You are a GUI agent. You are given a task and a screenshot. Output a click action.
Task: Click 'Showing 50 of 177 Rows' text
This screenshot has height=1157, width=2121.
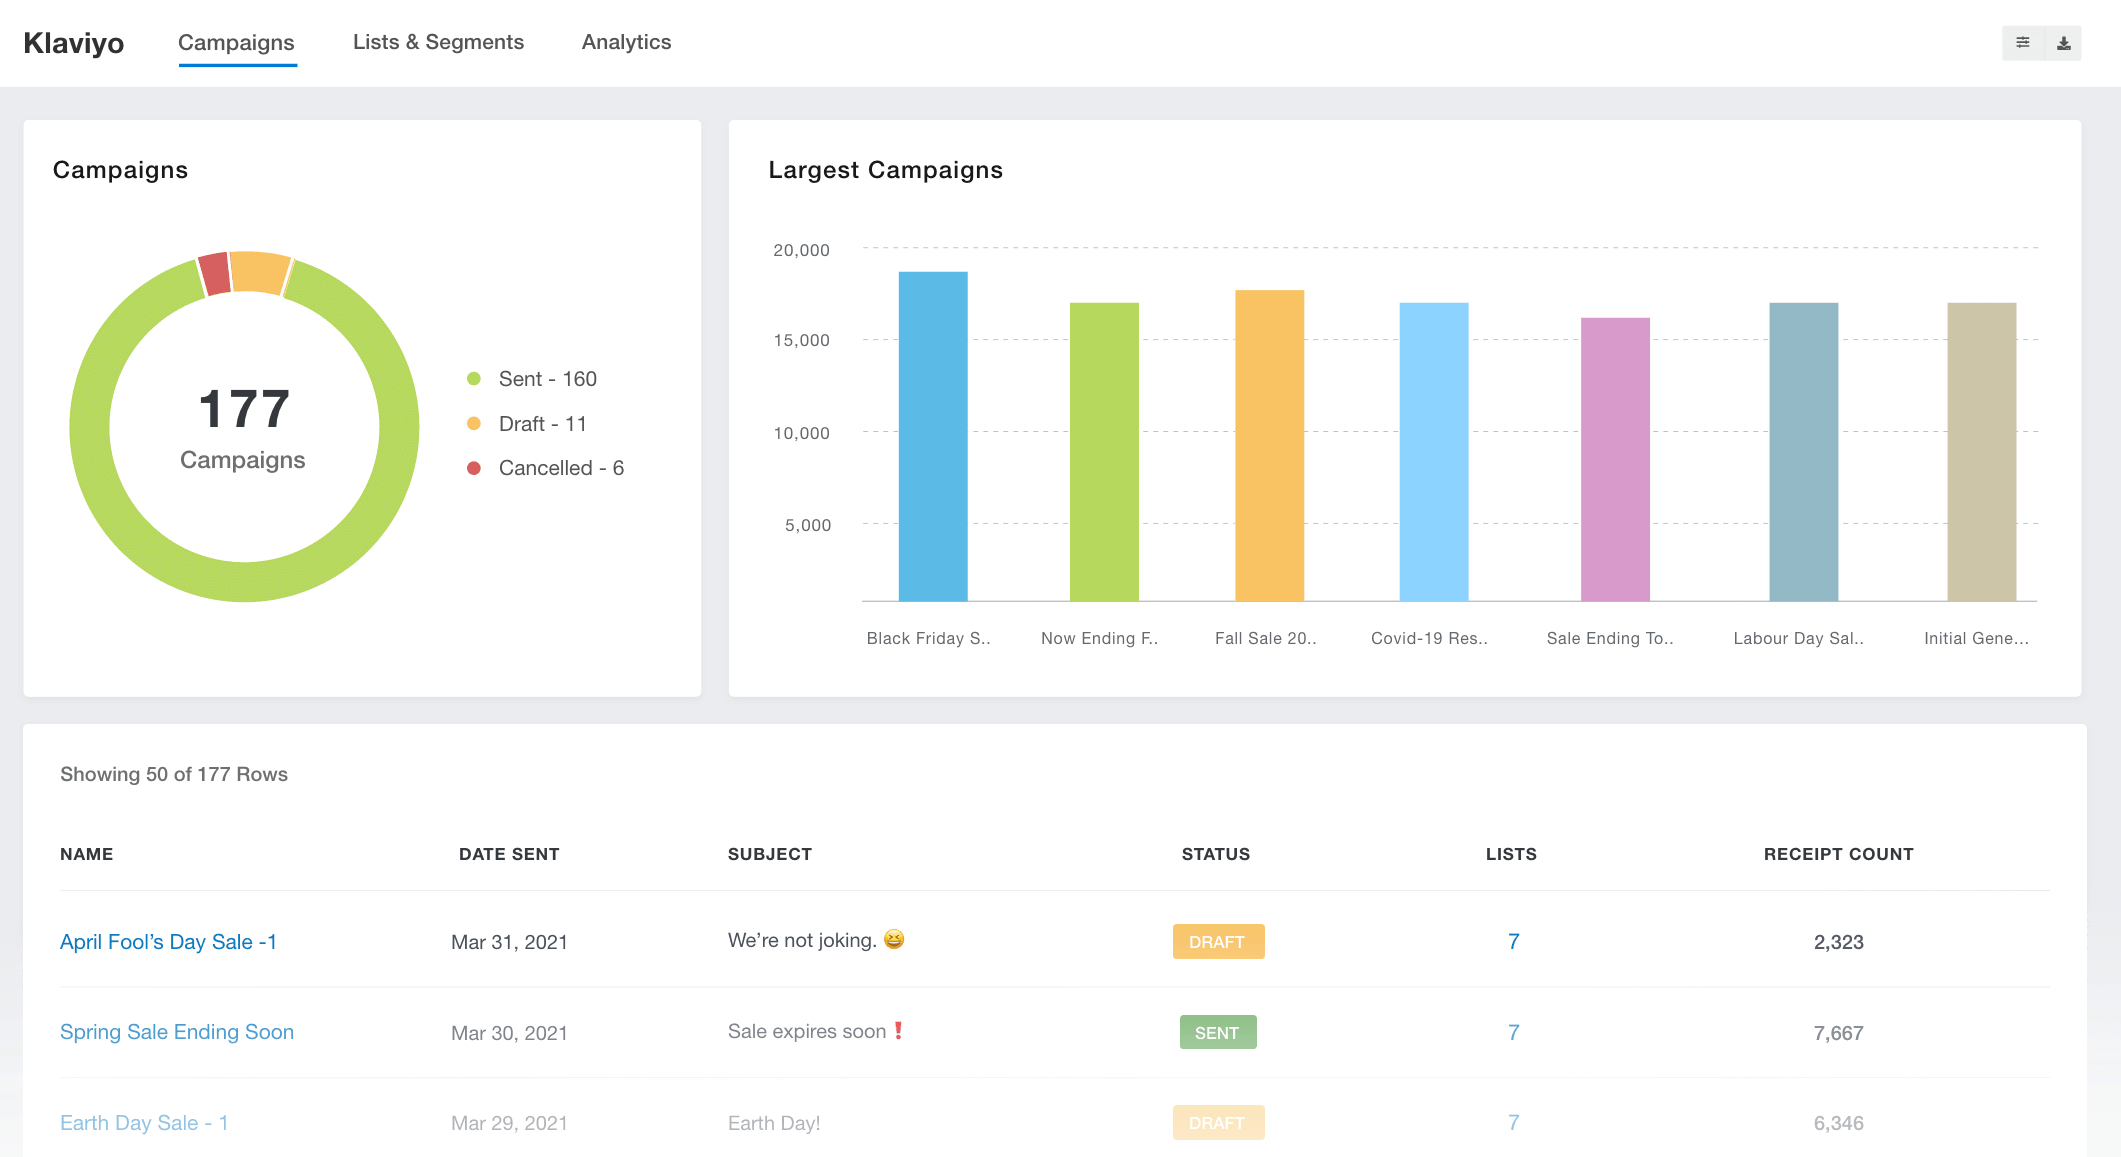tap(174, 774)
